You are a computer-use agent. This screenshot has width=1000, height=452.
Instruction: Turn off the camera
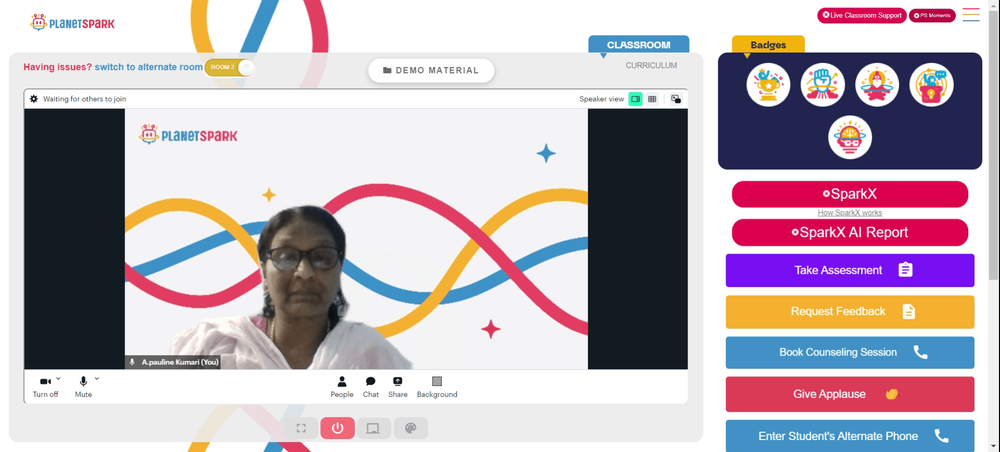45,386
